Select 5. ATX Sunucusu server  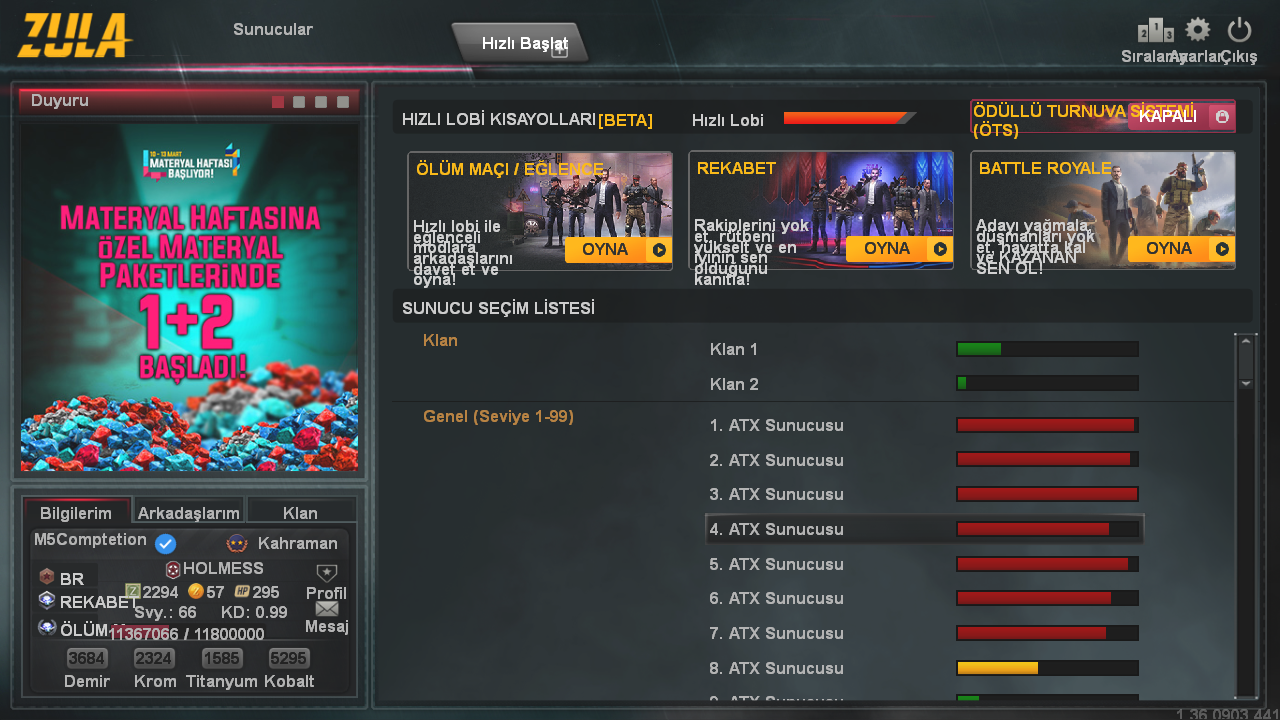point(924,564)
